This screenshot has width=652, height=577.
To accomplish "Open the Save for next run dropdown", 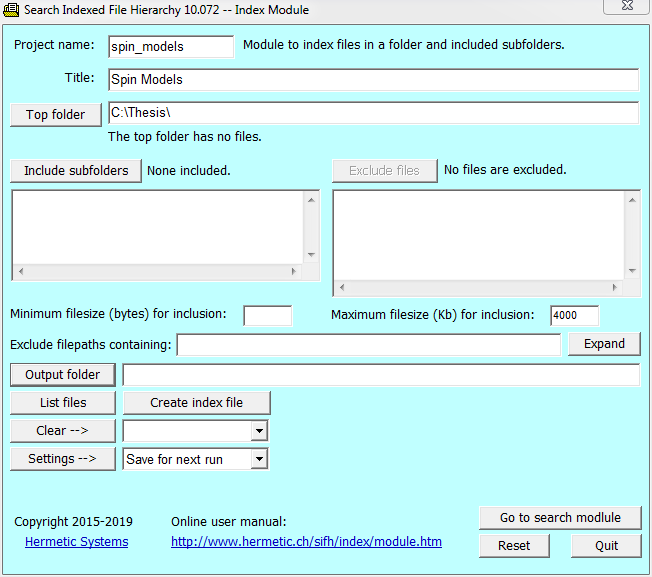I will coord(259,459).
